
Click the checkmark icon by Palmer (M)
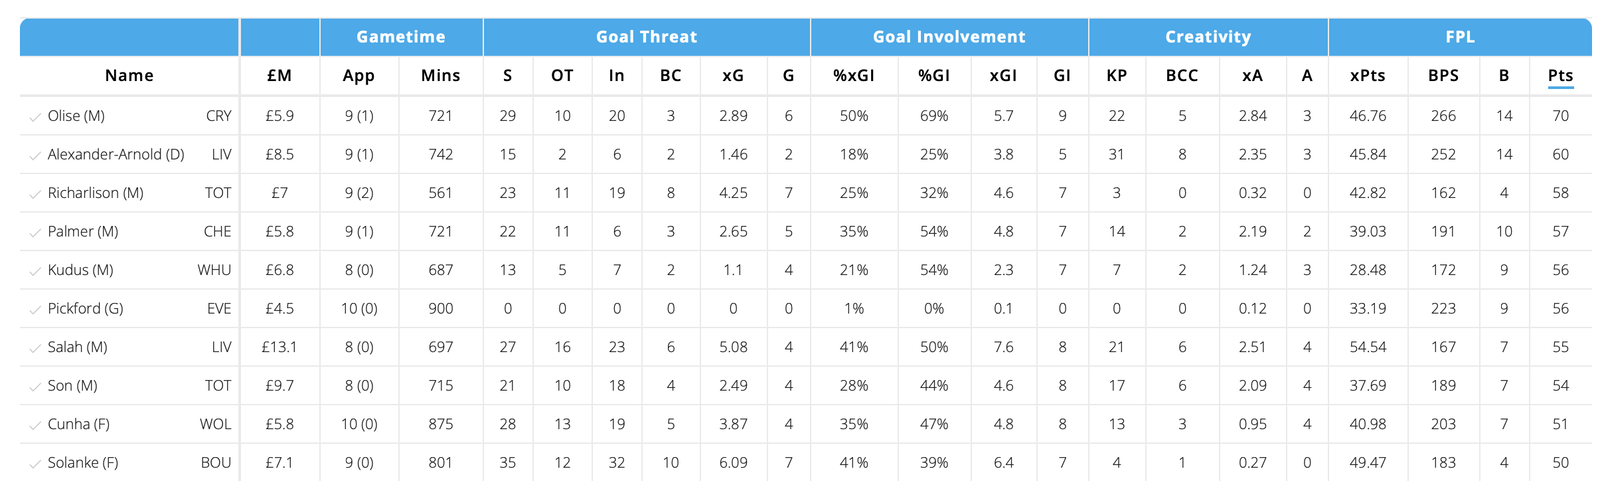(35, 233)
